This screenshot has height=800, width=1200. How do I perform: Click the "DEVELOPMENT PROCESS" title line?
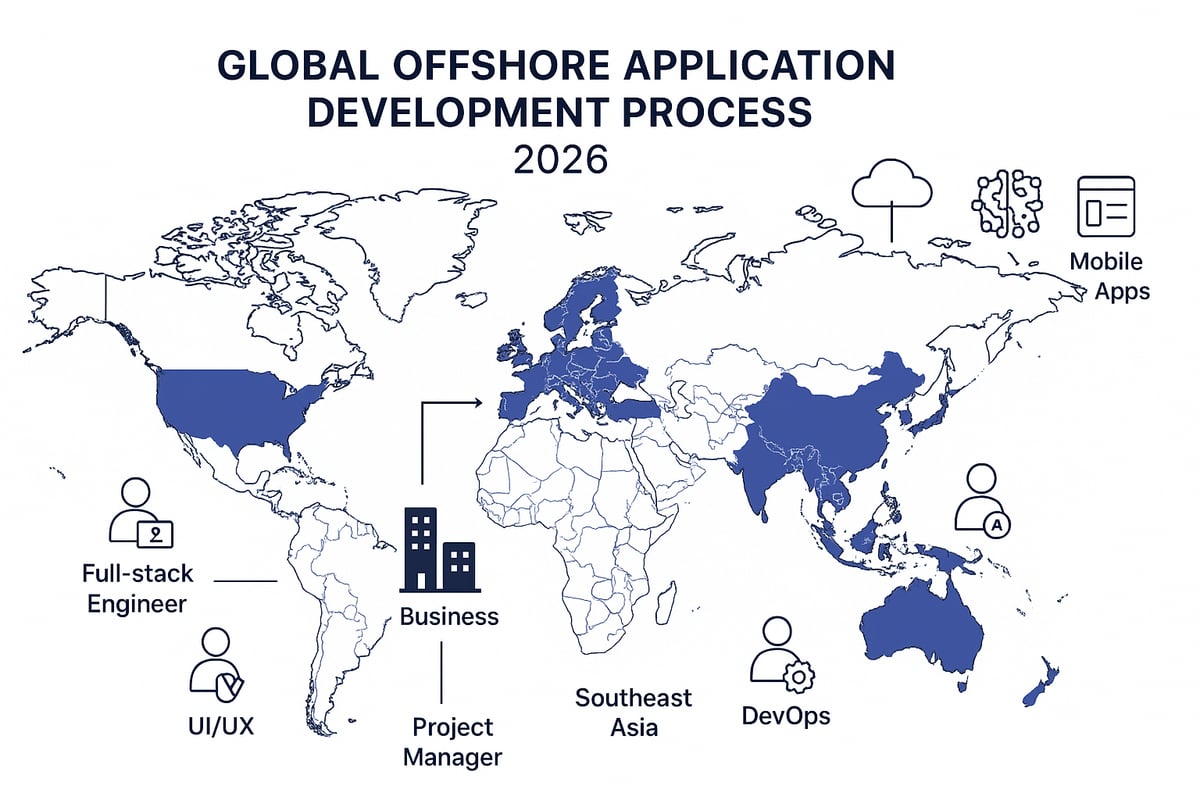559,112
